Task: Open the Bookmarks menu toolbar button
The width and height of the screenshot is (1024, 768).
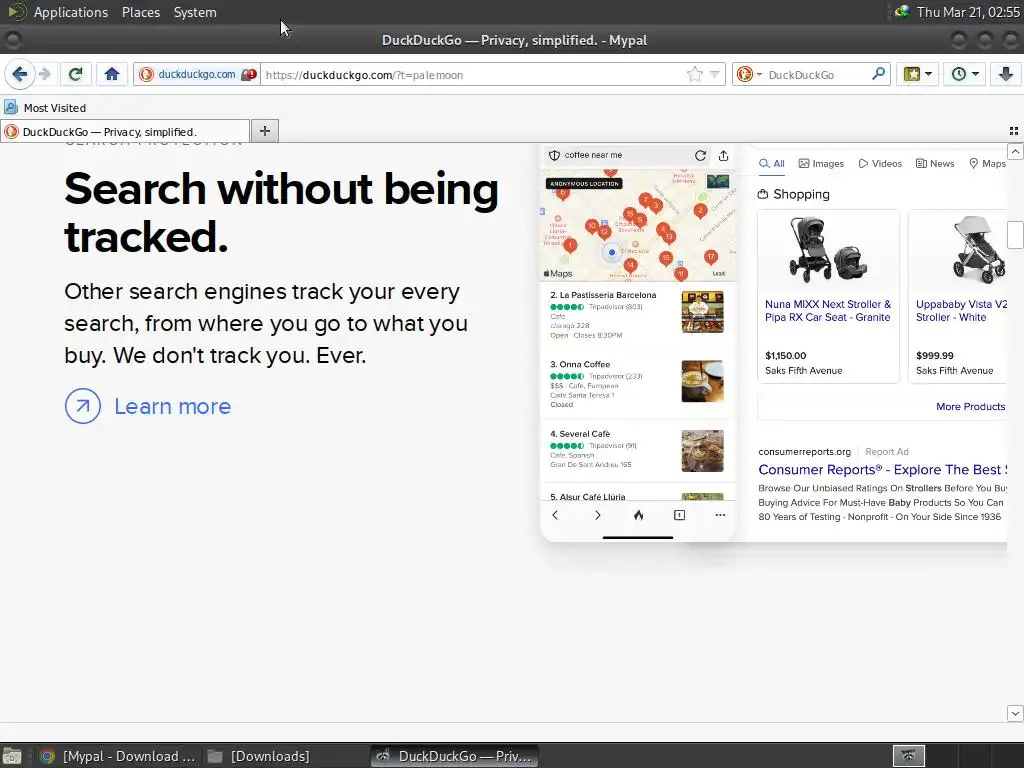Action: [x=917, y=74]
